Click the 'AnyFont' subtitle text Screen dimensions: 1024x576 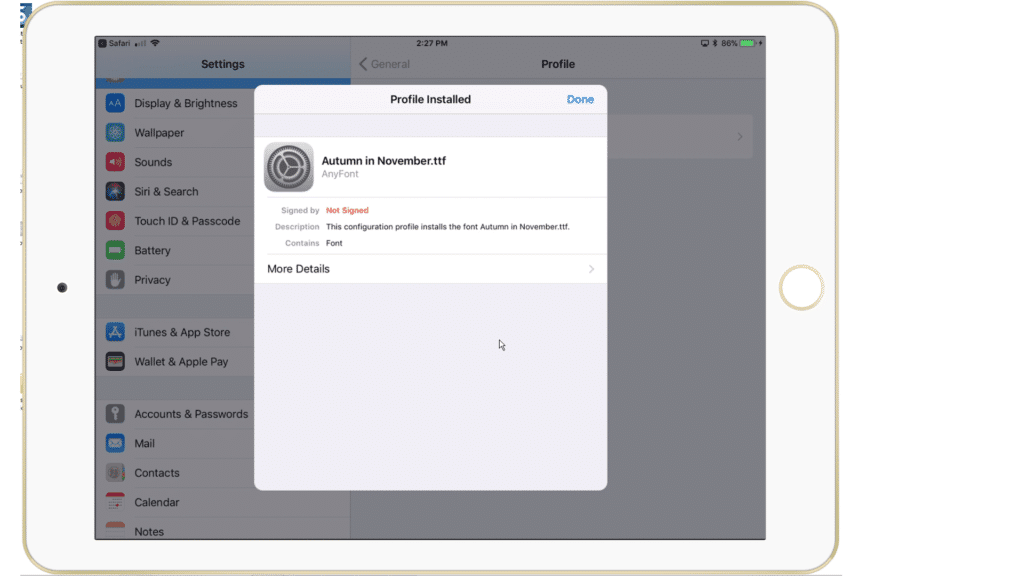(x=340, y=174)
